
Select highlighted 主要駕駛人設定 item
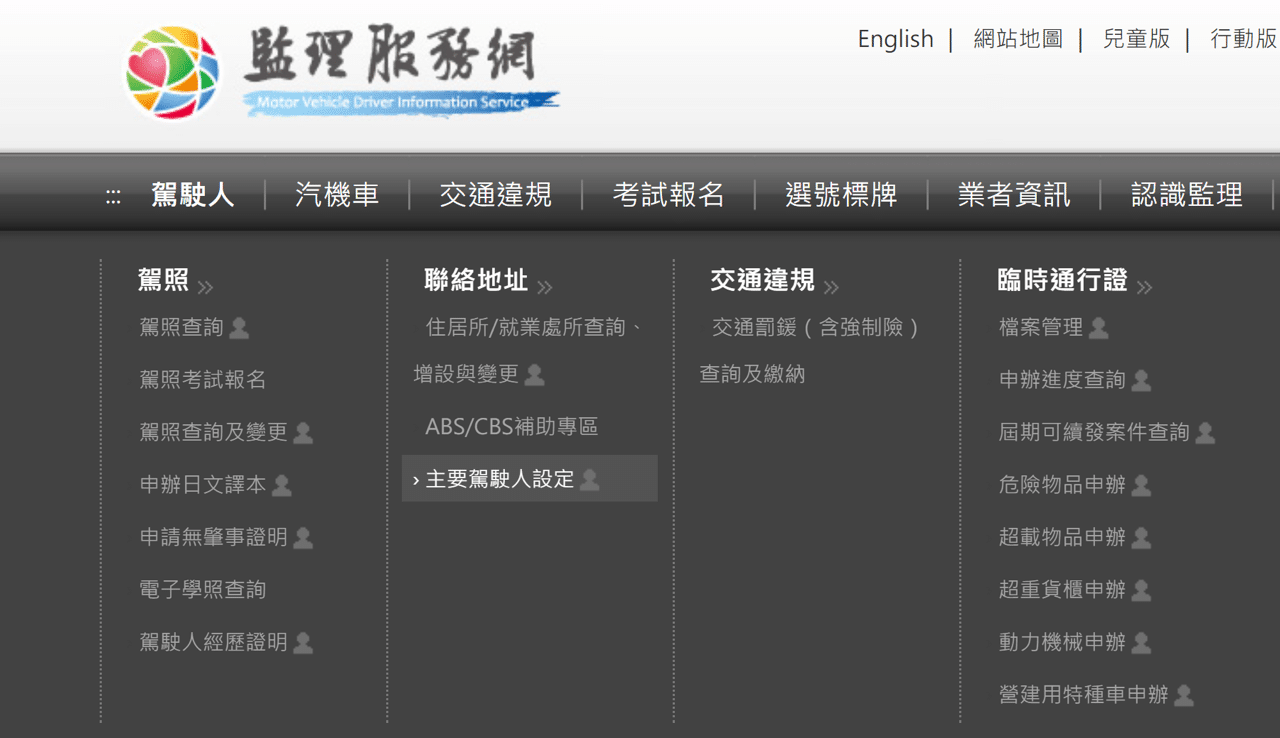[x=530, y=479]
